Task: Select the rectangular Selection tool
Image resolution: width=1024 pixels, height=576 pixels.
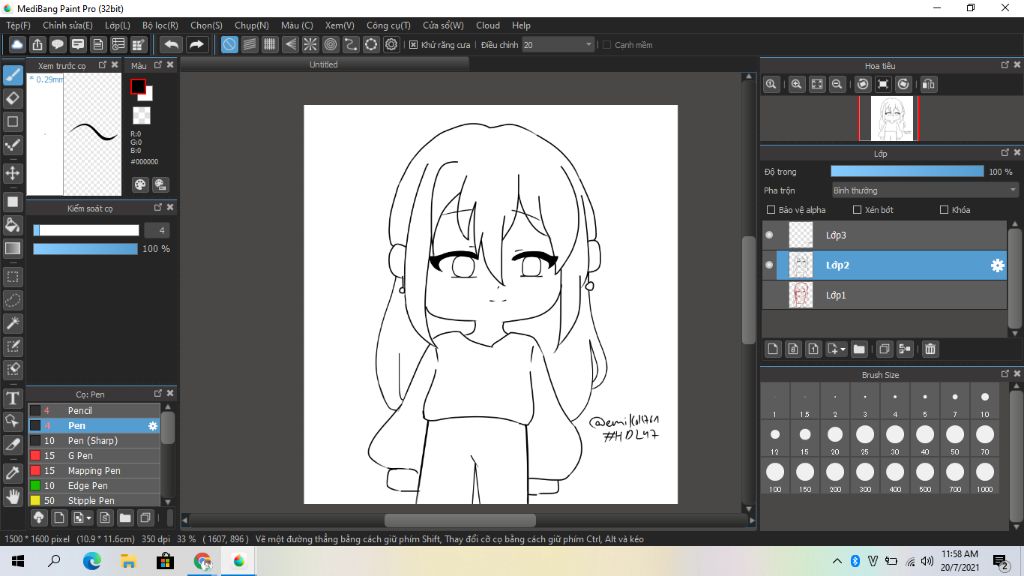Action: coord(13,277)
